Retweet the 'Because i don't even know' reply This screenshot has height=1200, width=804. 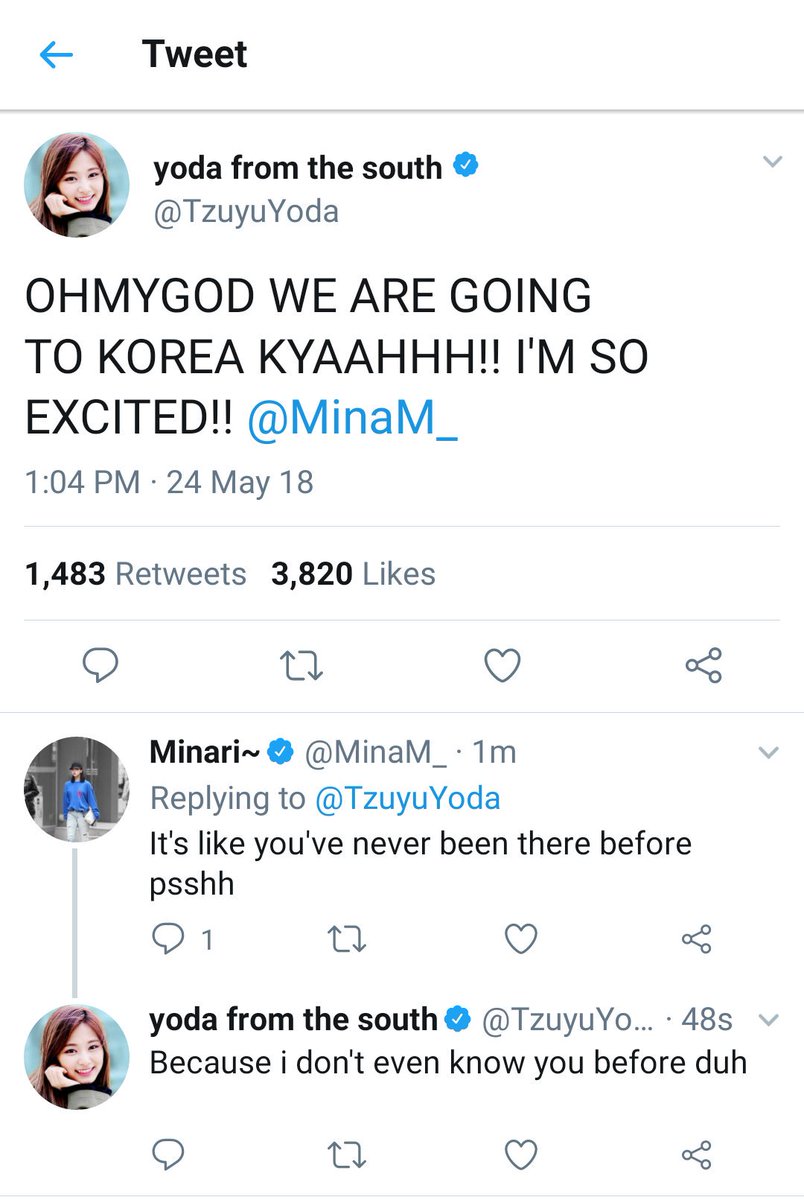(x=347, y=1155)
